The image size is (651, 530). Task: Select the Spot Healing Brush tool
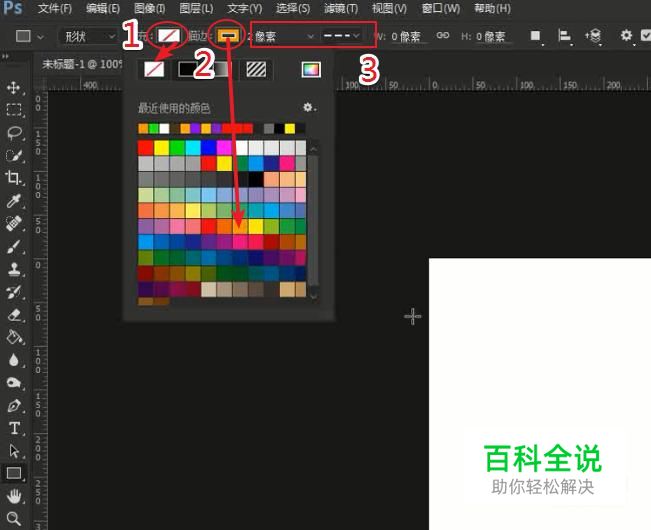click(14, 223)
